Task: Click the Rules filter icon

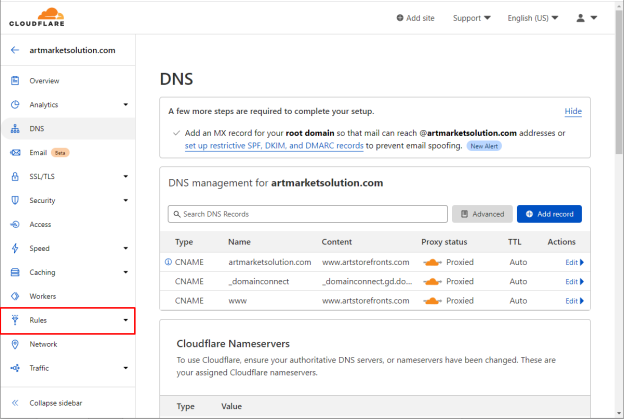Action: point(15,320)
